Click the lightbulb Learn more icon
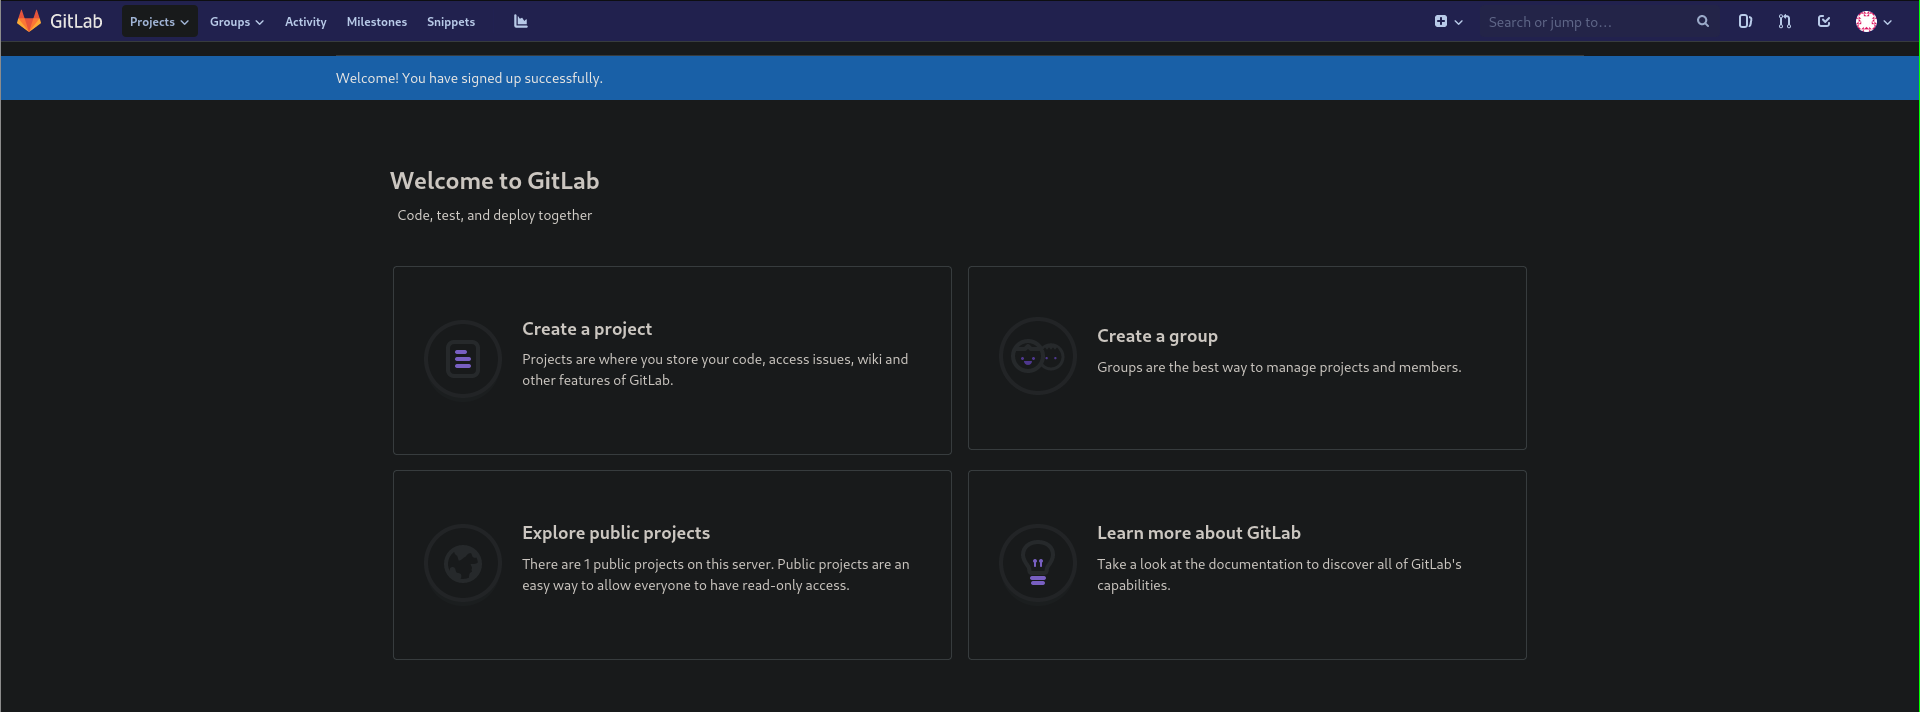 pos(1038,564)
